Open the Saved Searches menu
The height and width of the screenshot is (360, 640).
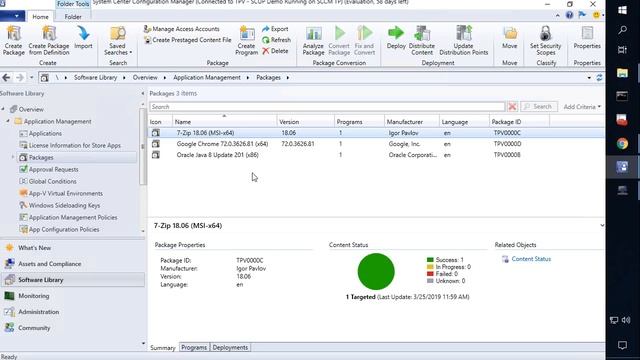[x=118, y=40]
